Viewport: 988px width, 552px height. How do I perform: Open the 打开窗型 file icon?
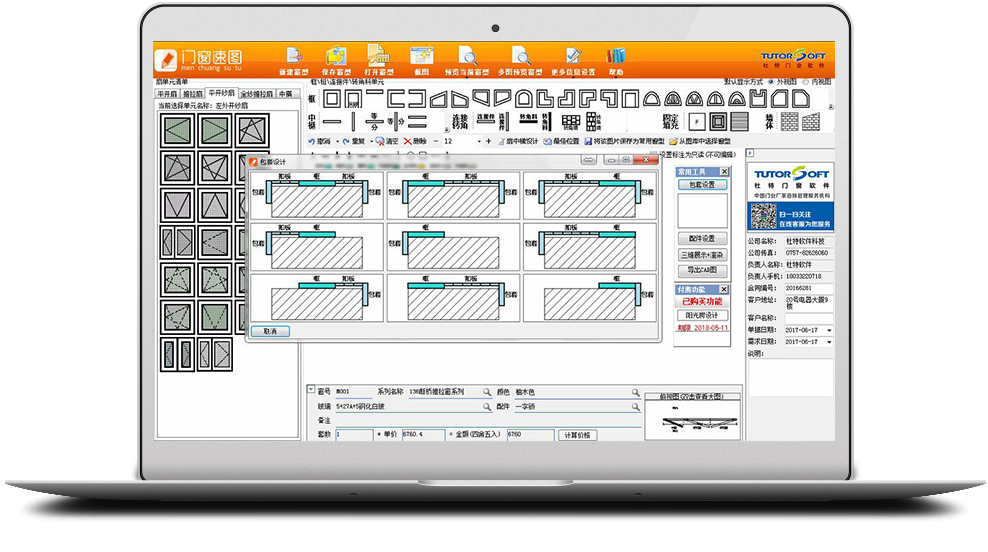(378, 55)
